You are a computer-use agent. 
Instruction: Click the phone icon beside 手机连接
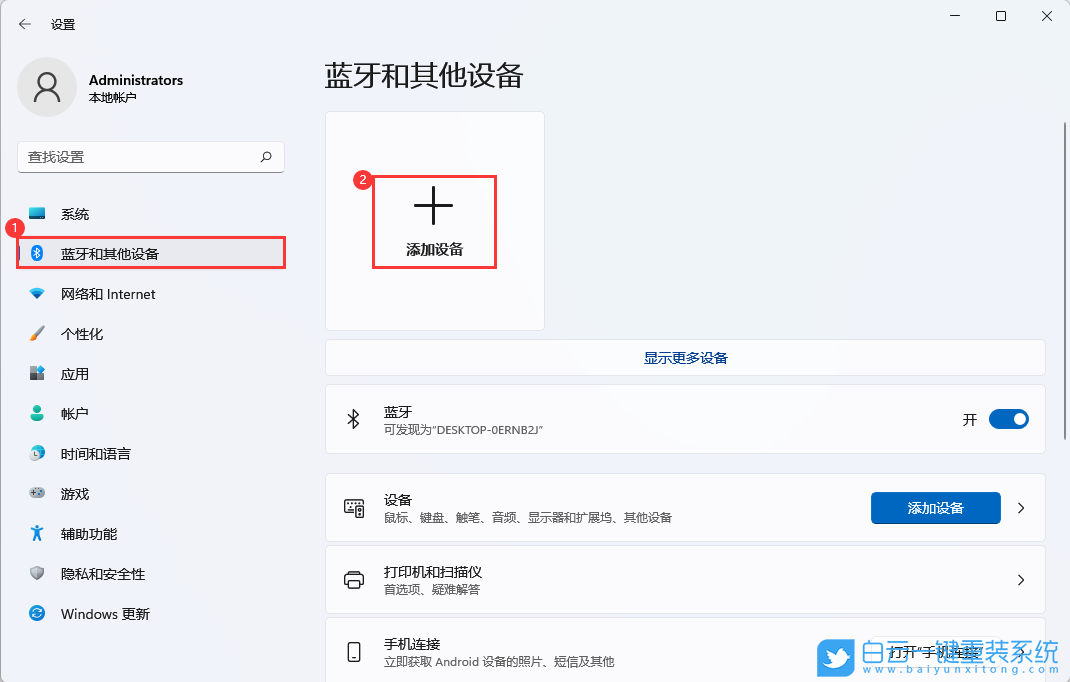pos(354,651)
